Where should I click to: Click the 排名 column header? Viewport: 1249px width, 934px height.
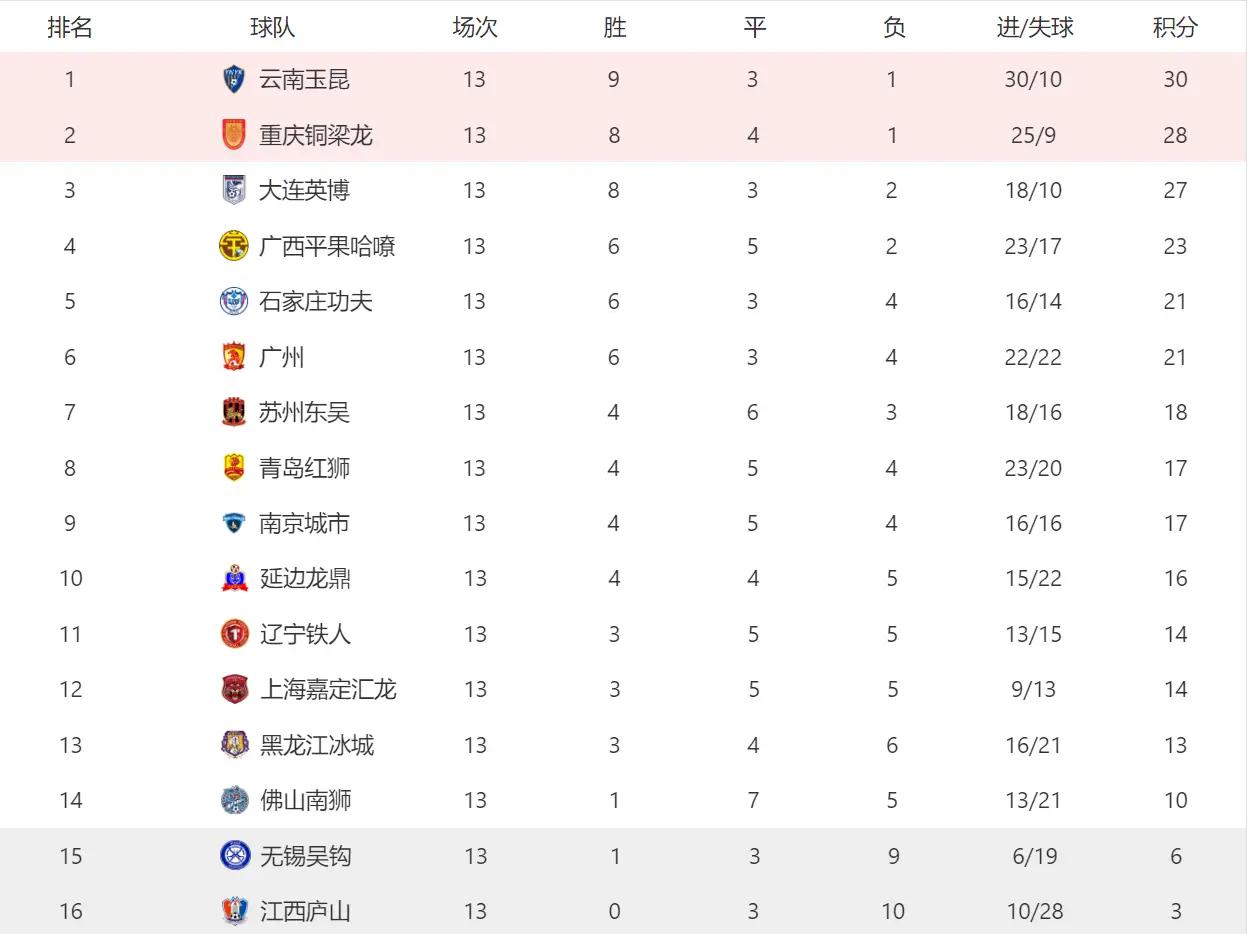click(70, 27)
